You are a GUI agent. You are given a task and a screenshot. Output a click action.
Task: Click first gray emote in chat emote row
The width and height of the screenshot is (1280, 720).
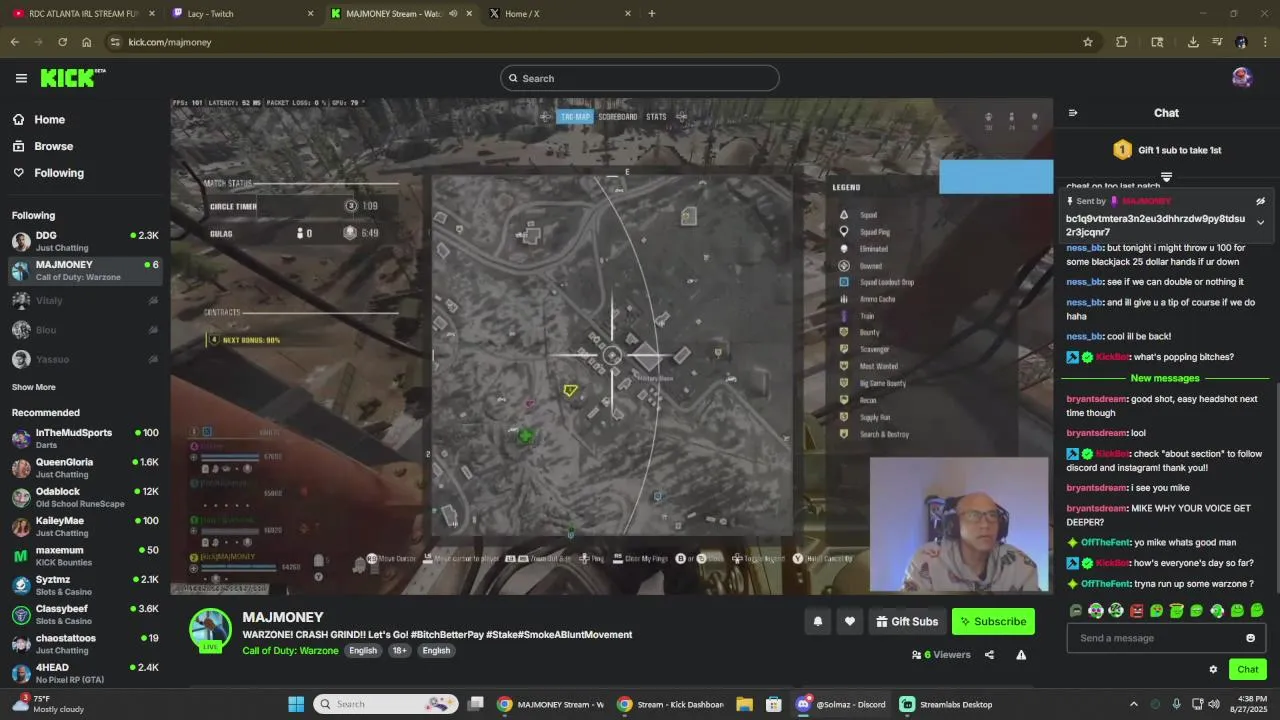pyautogui.click(x=1076, y=610)
